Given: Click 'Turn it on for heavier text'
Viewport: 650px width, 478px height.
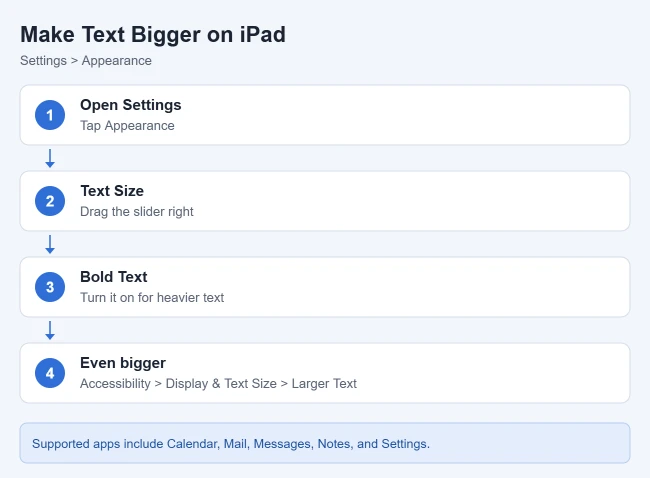Looking at the screenshot, I should (152, 297).
